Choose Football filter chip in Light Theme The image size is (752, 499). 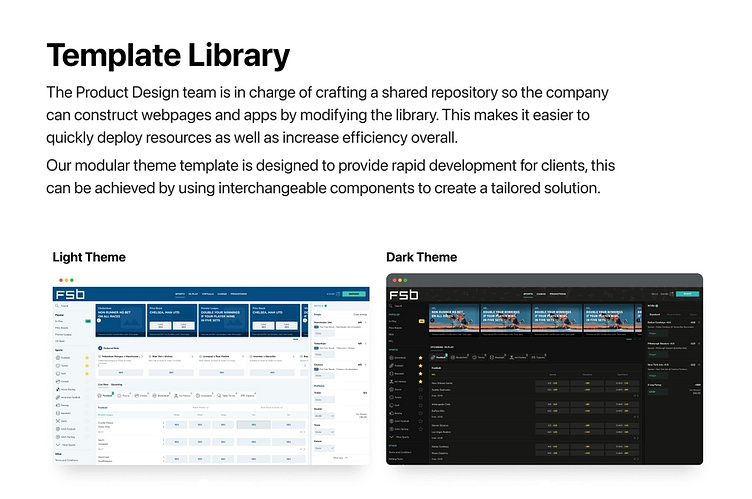click(x=106, y=395)
